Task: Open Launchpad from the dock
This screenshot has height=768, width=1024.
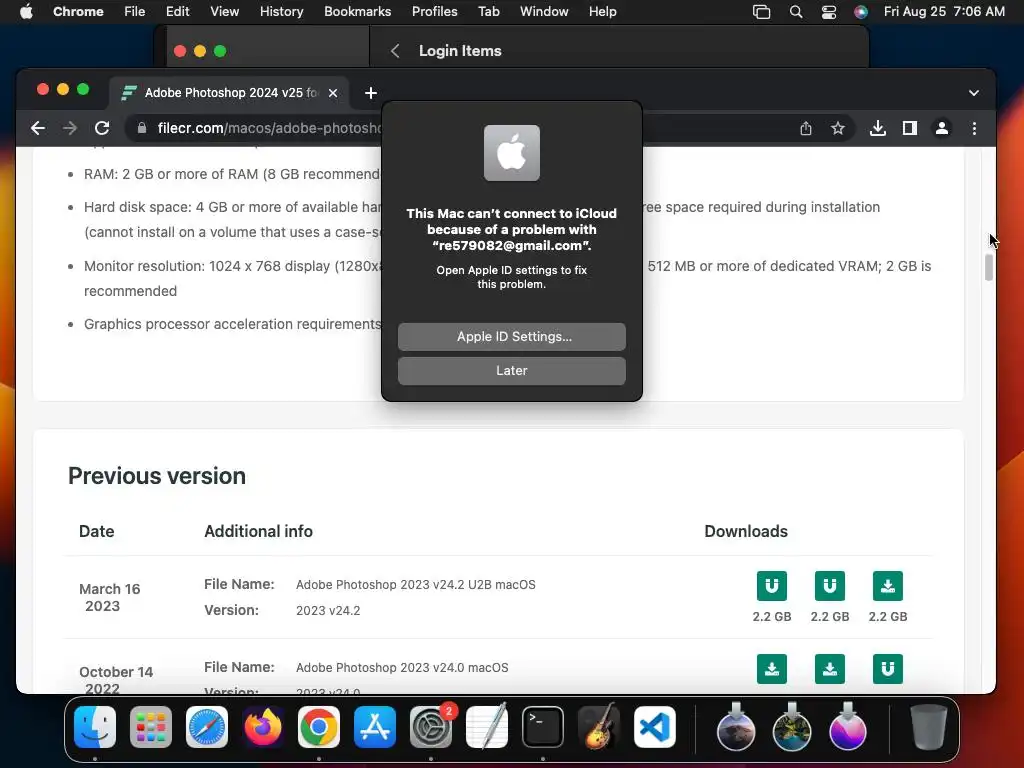Action: coord(151,727)
